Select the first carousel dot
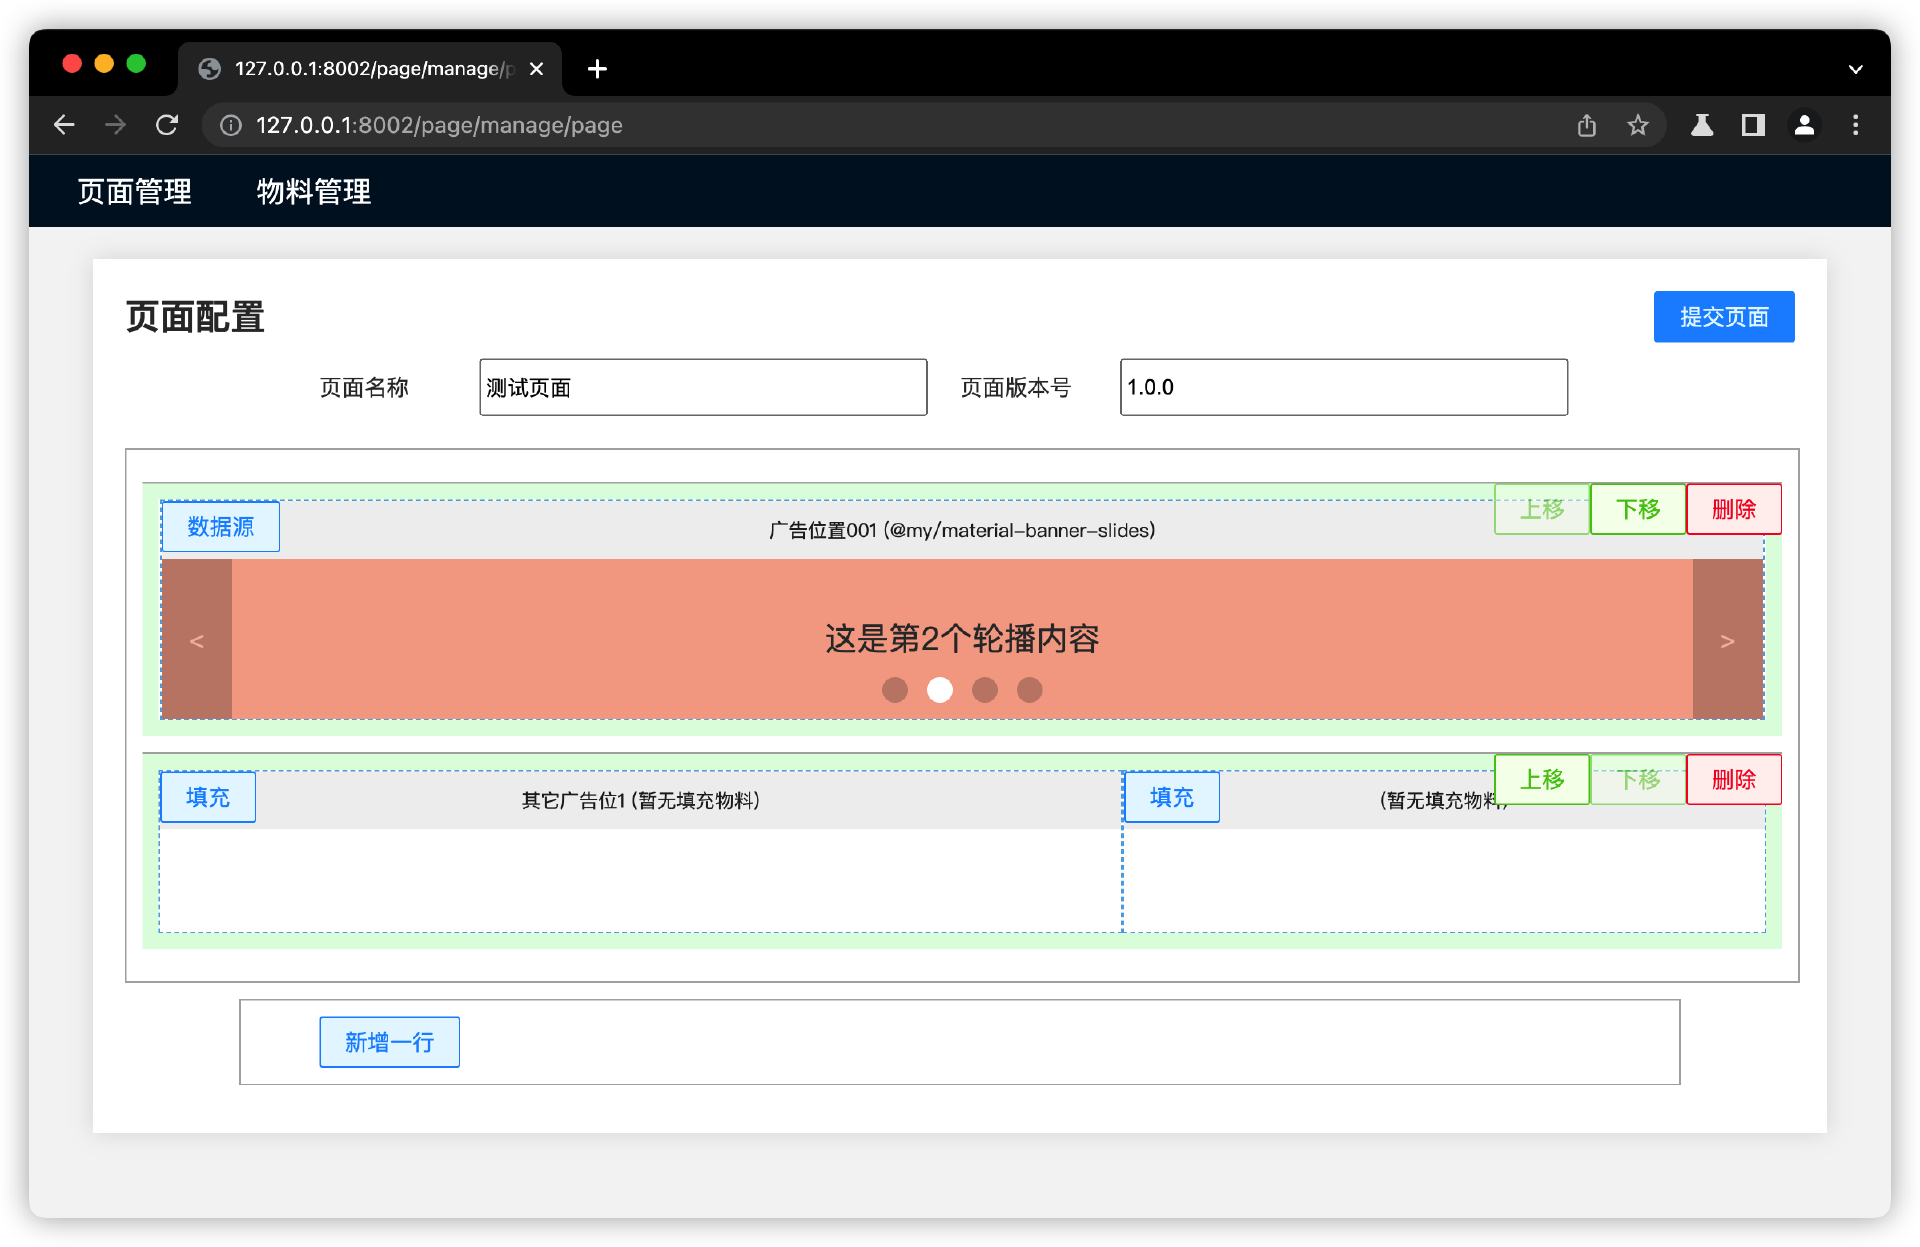1920x1247 pixels. (x=895, y=690)
